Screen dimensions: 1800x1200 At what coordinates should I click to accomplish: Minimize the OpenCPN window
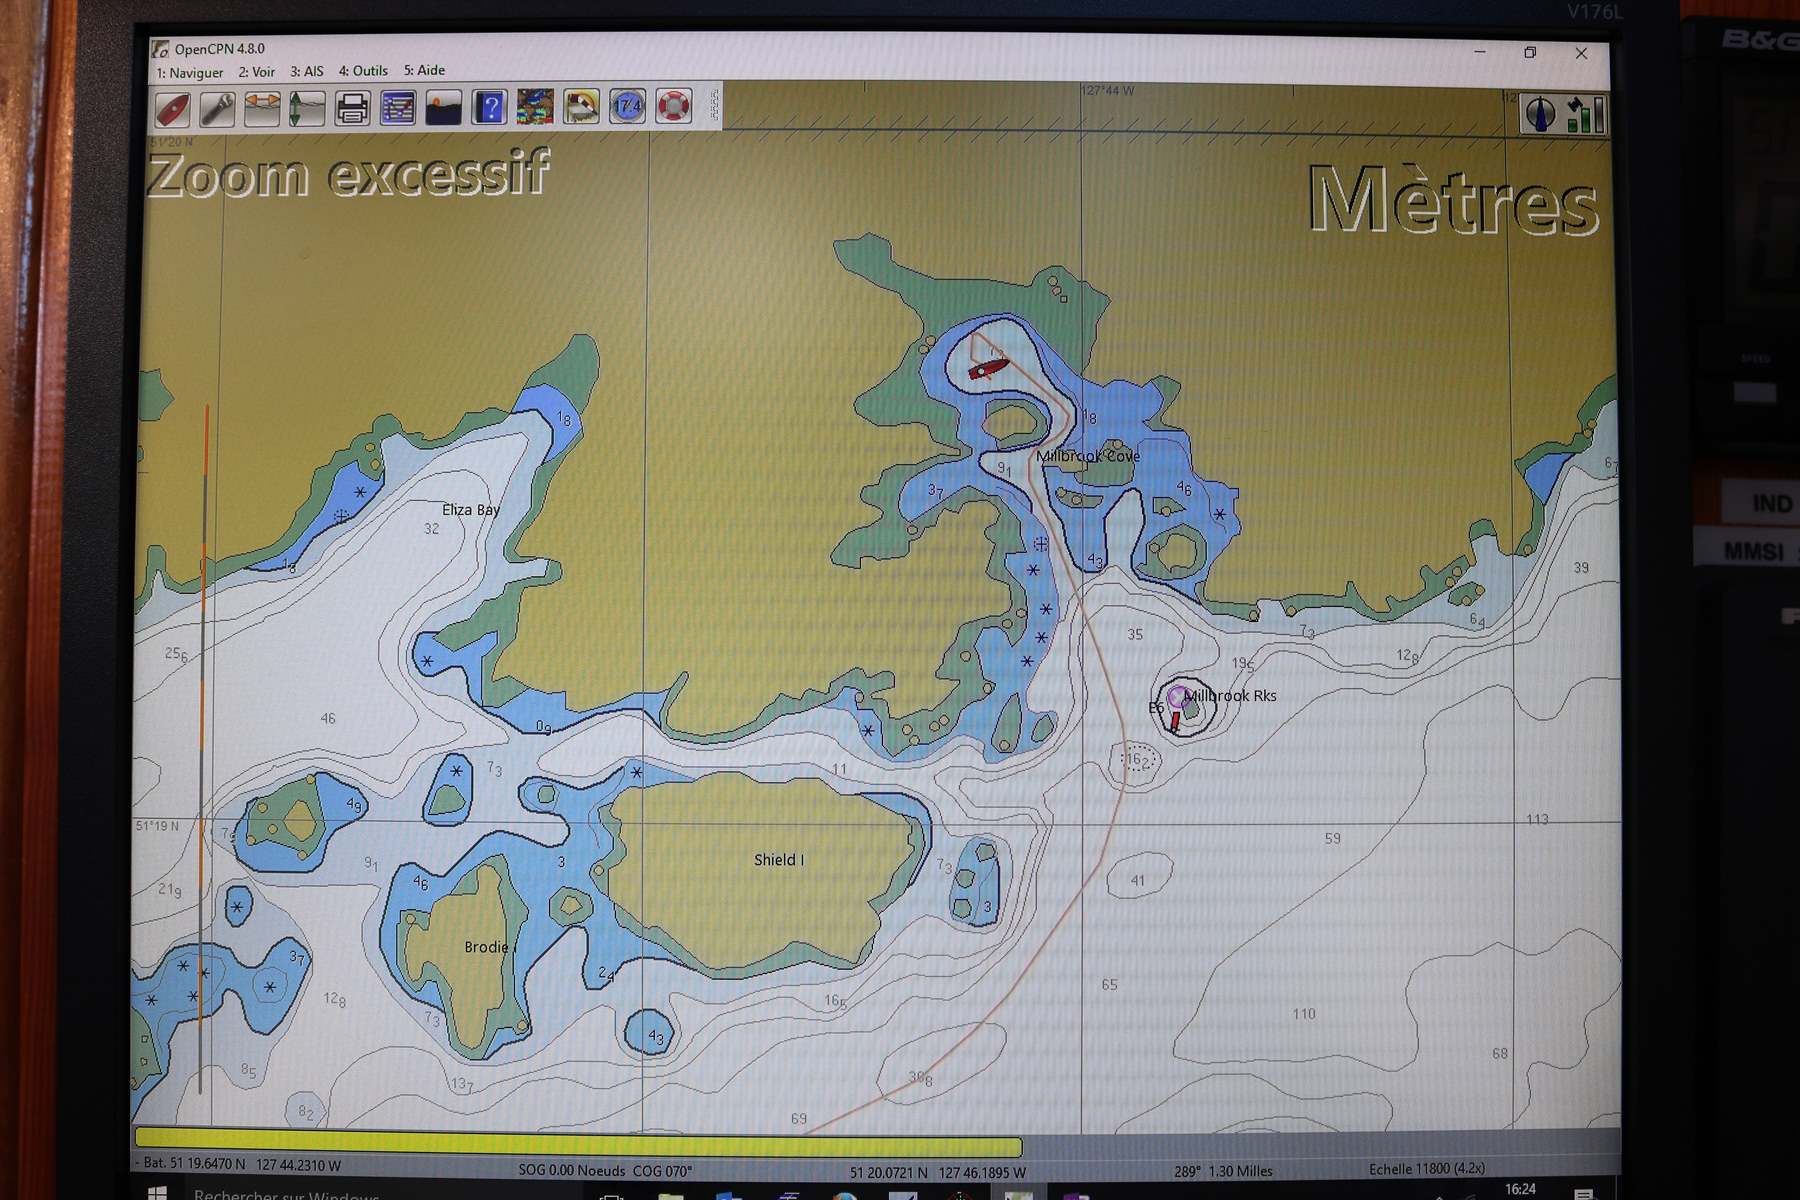1479,52
